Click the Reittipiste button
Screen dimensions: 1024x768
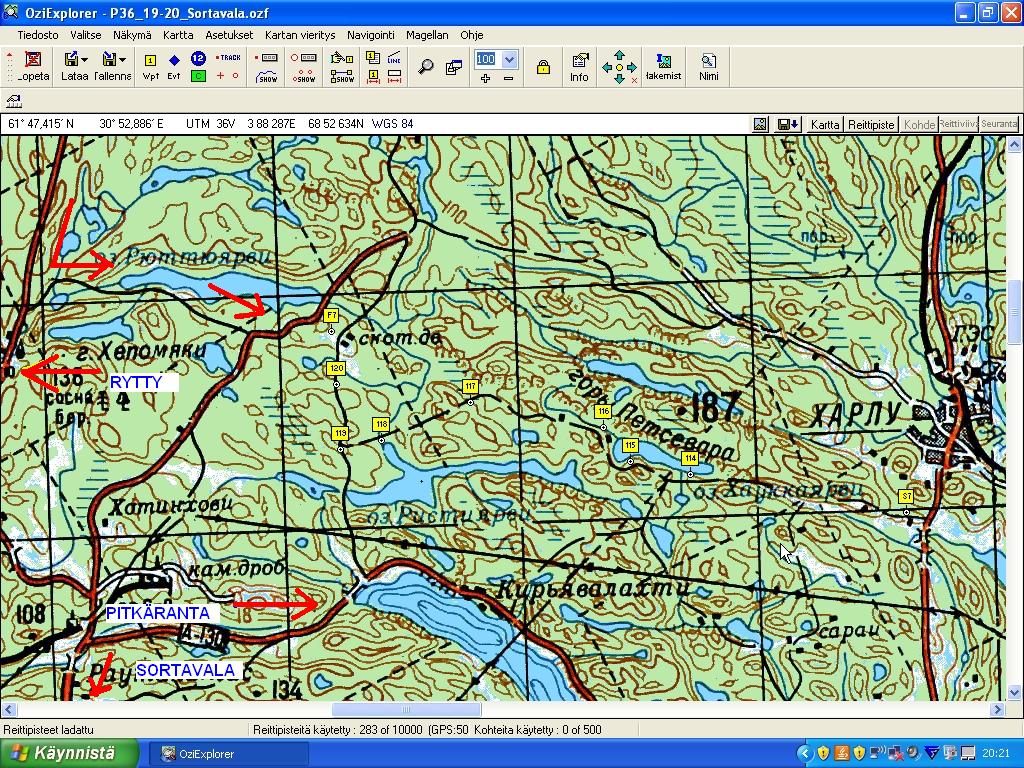click(871, 125)
